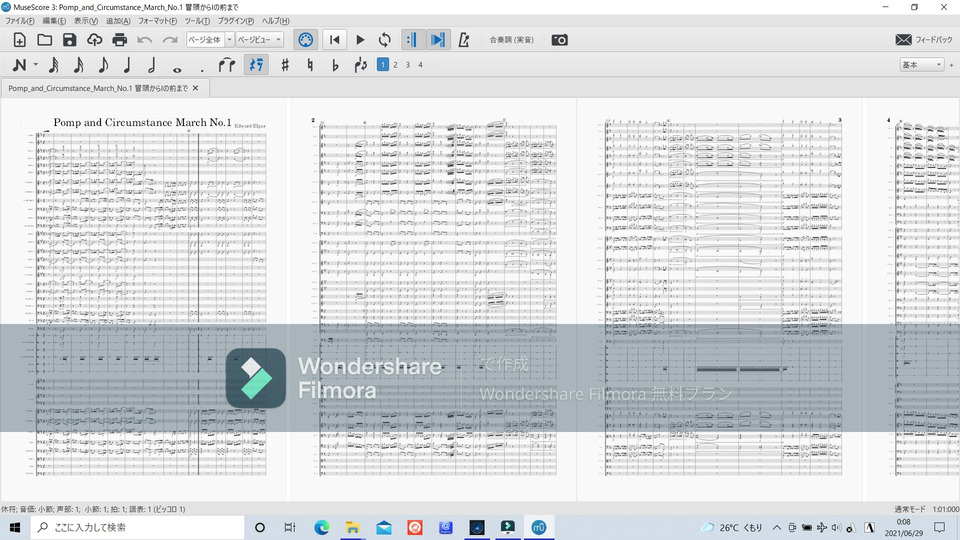Select 32nd note duration
Screen dimensions: 960x540
[53, 65]
